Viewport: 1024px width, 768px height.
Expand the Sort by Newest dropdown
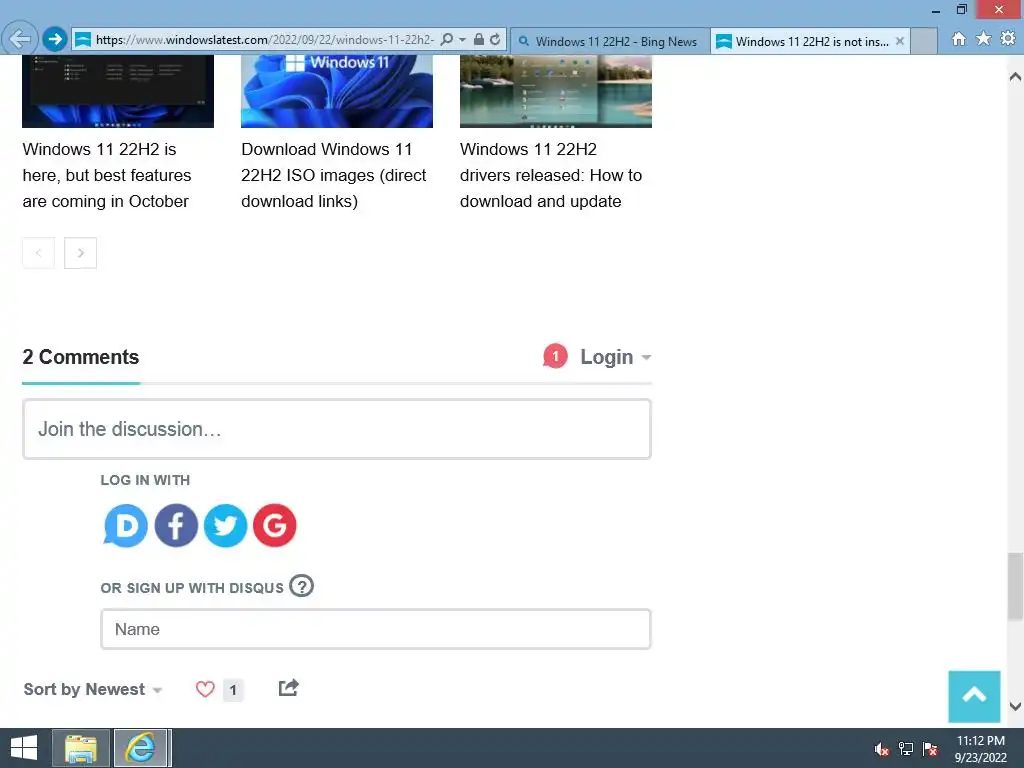pos(93,690)
